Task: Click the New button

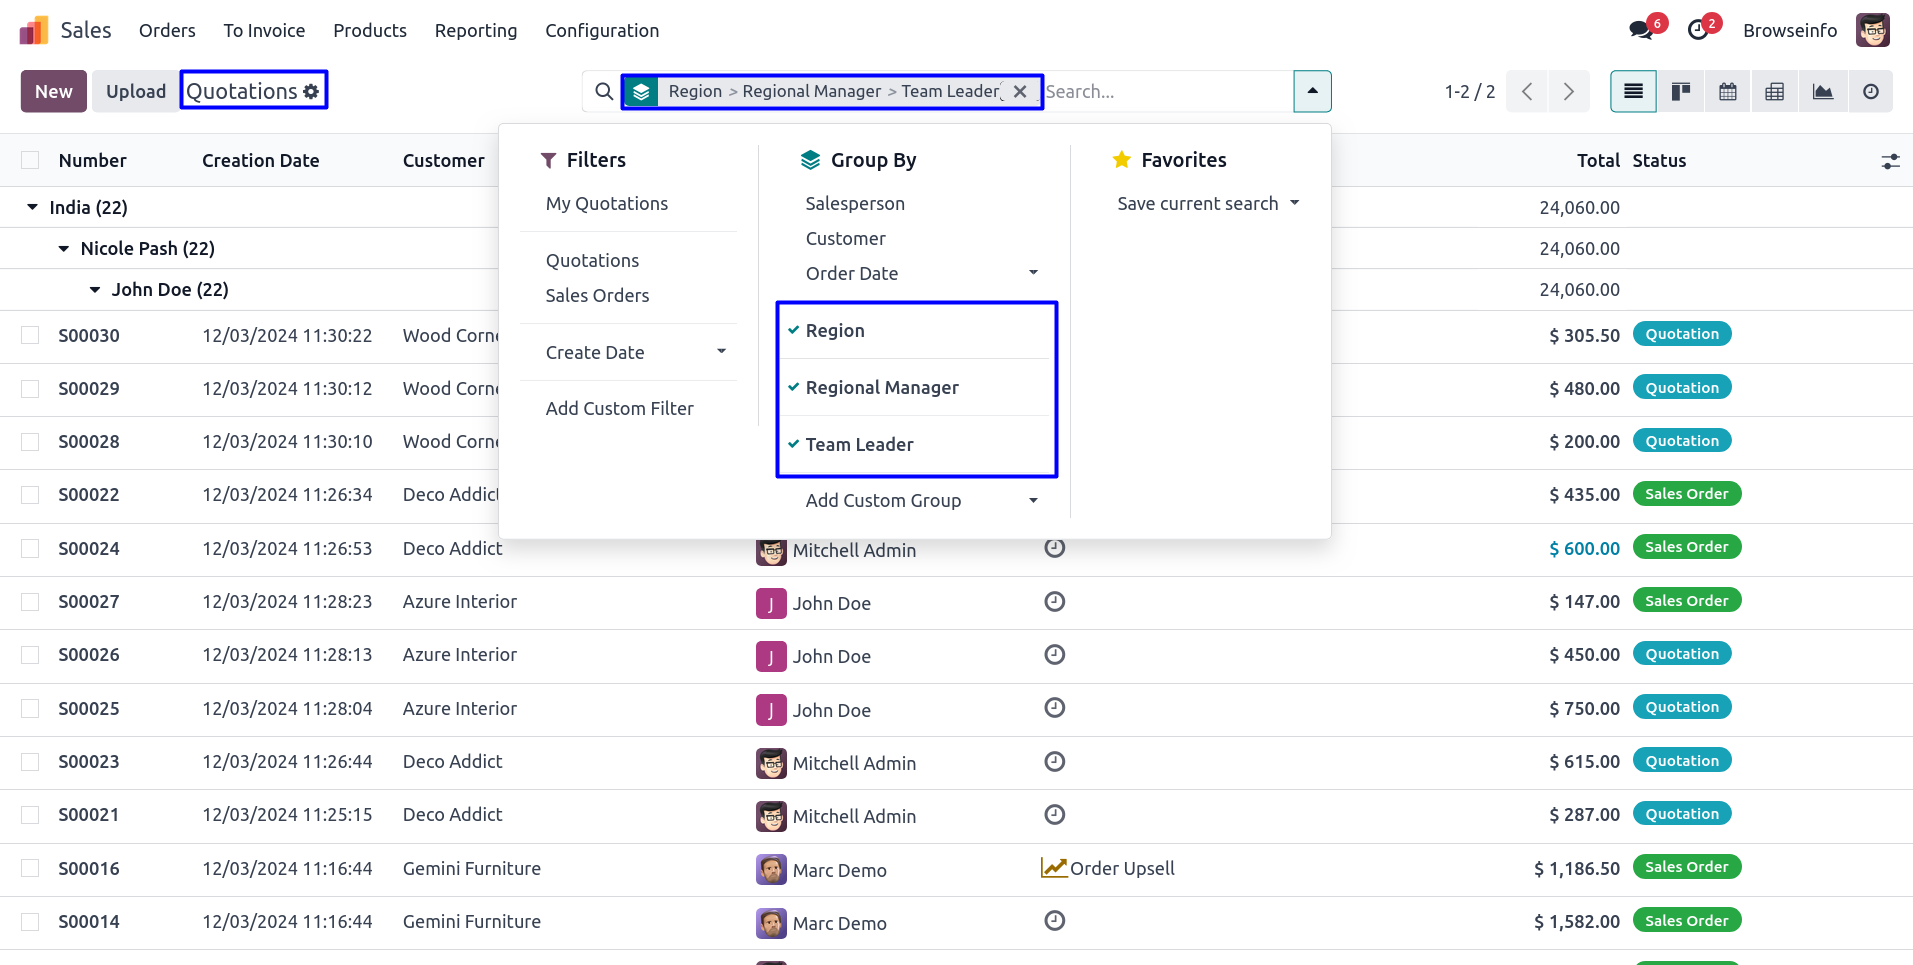Action: coord(54,91)
